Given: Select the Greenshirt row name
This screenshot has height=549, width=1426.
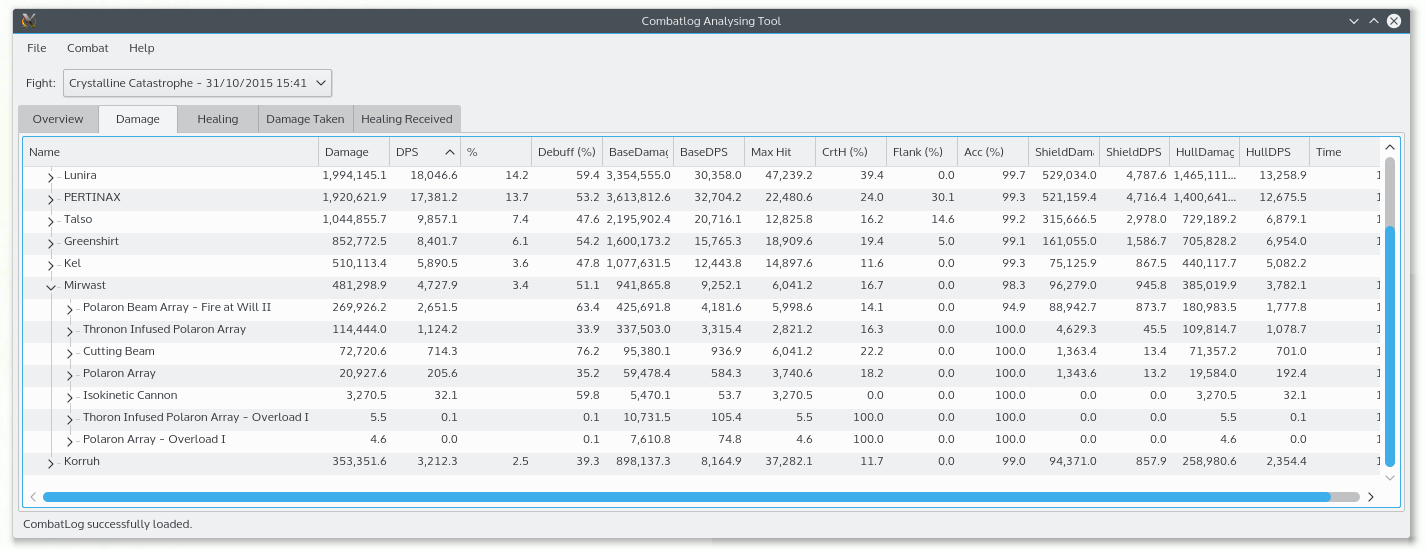Looking at the screenshot, I should (92, 241).
